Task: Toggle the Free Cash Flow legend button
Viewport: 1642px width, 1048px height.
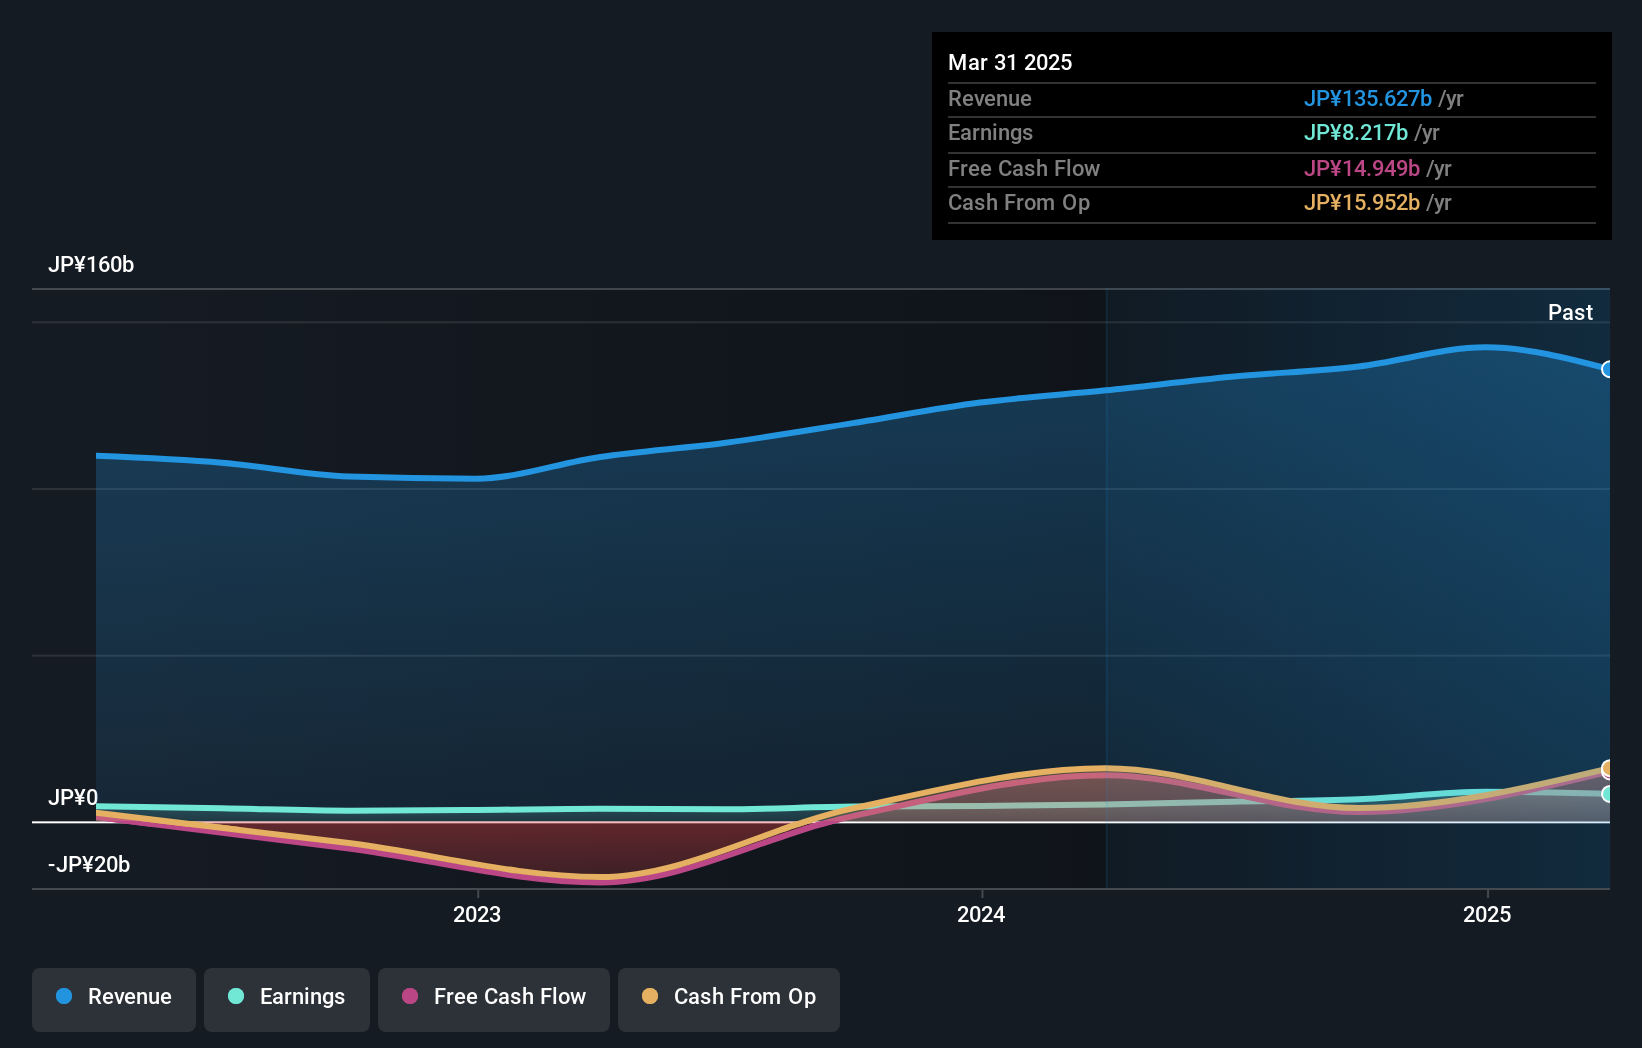Action: 494,999
